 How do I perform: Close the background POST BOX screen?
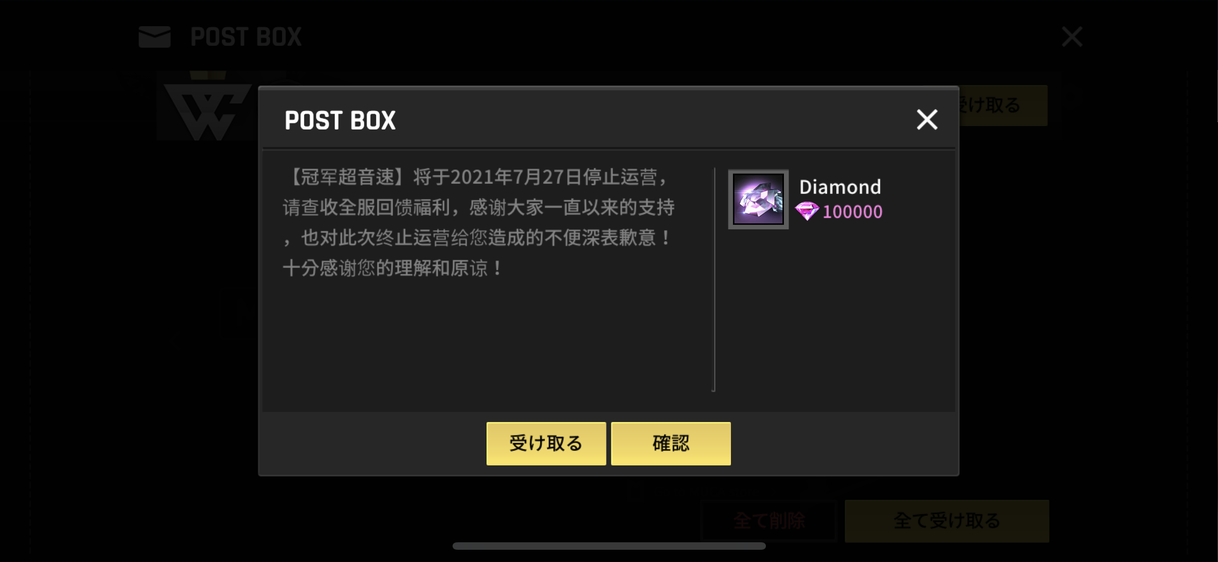1072,37
